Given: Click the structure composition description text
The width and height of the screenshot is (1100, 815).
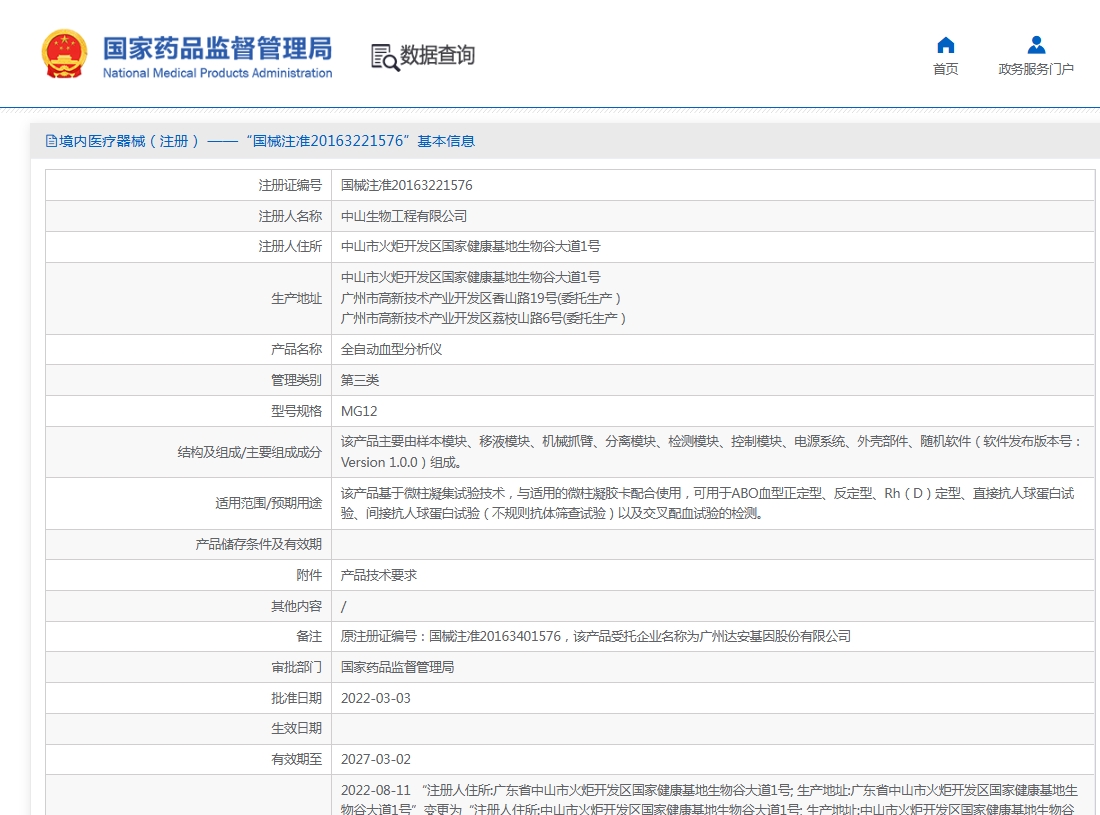Looking at the screenshot, I should [711, 452].
